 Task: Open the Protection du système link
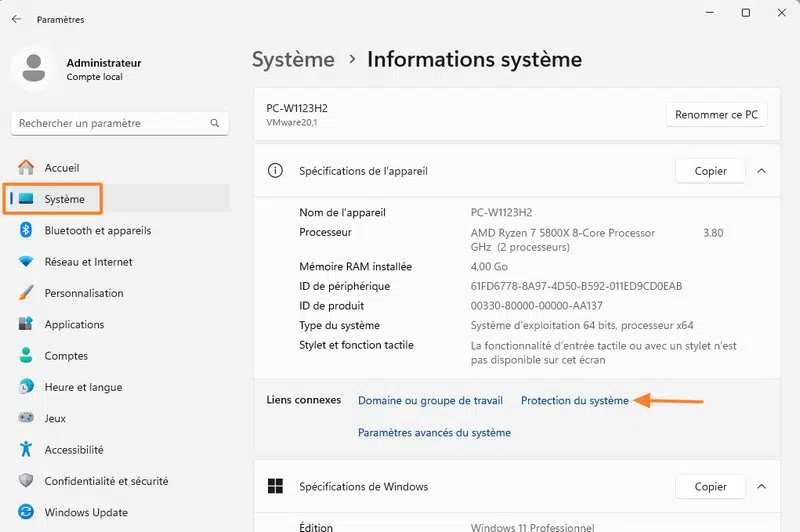point(575,401)
